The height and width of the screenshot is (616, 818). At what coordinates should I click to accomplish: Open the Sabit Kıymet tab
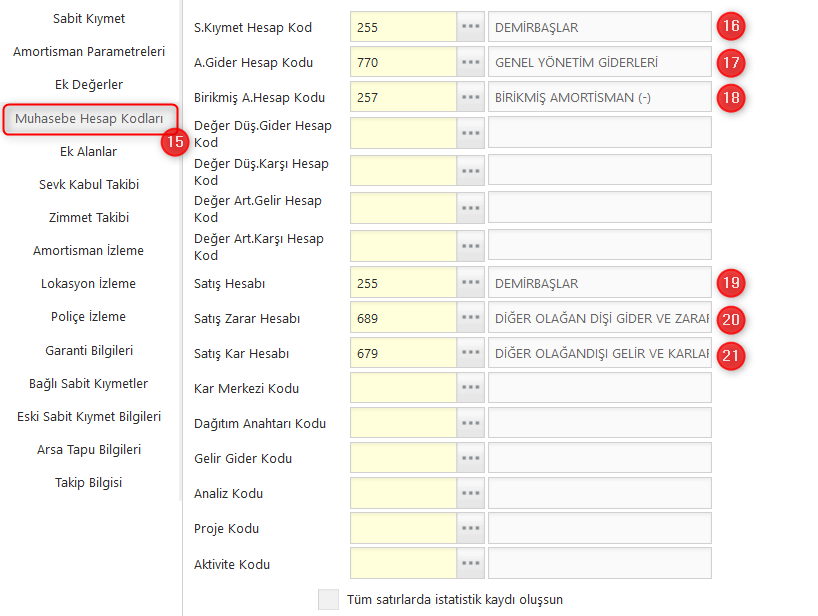(x=89, y=19)
